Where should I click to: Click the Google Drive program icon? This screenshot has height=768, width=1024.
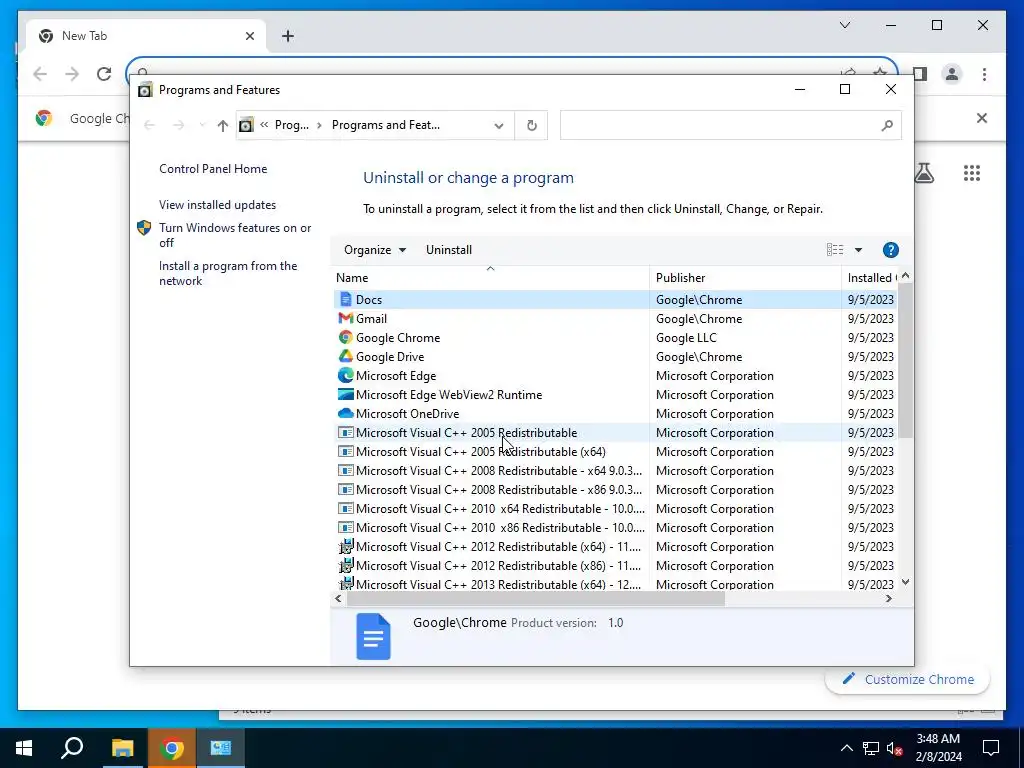345,357
